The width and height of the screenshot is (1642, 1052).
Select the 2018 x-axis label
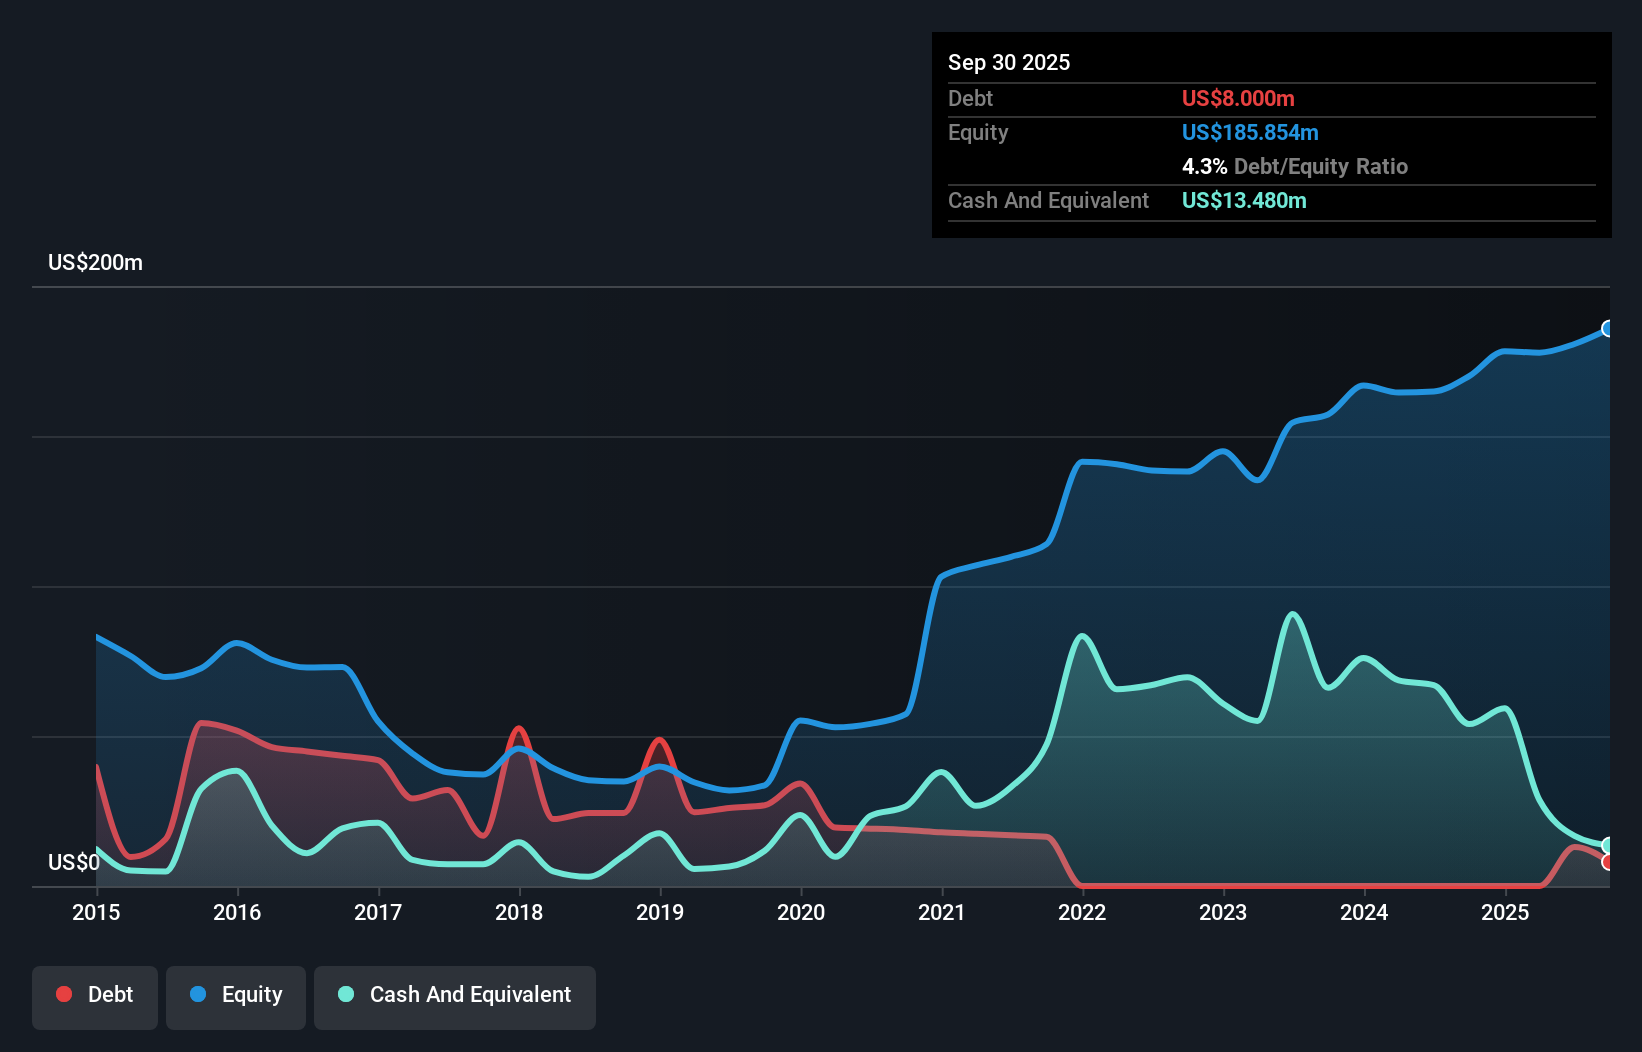[519, 912]
